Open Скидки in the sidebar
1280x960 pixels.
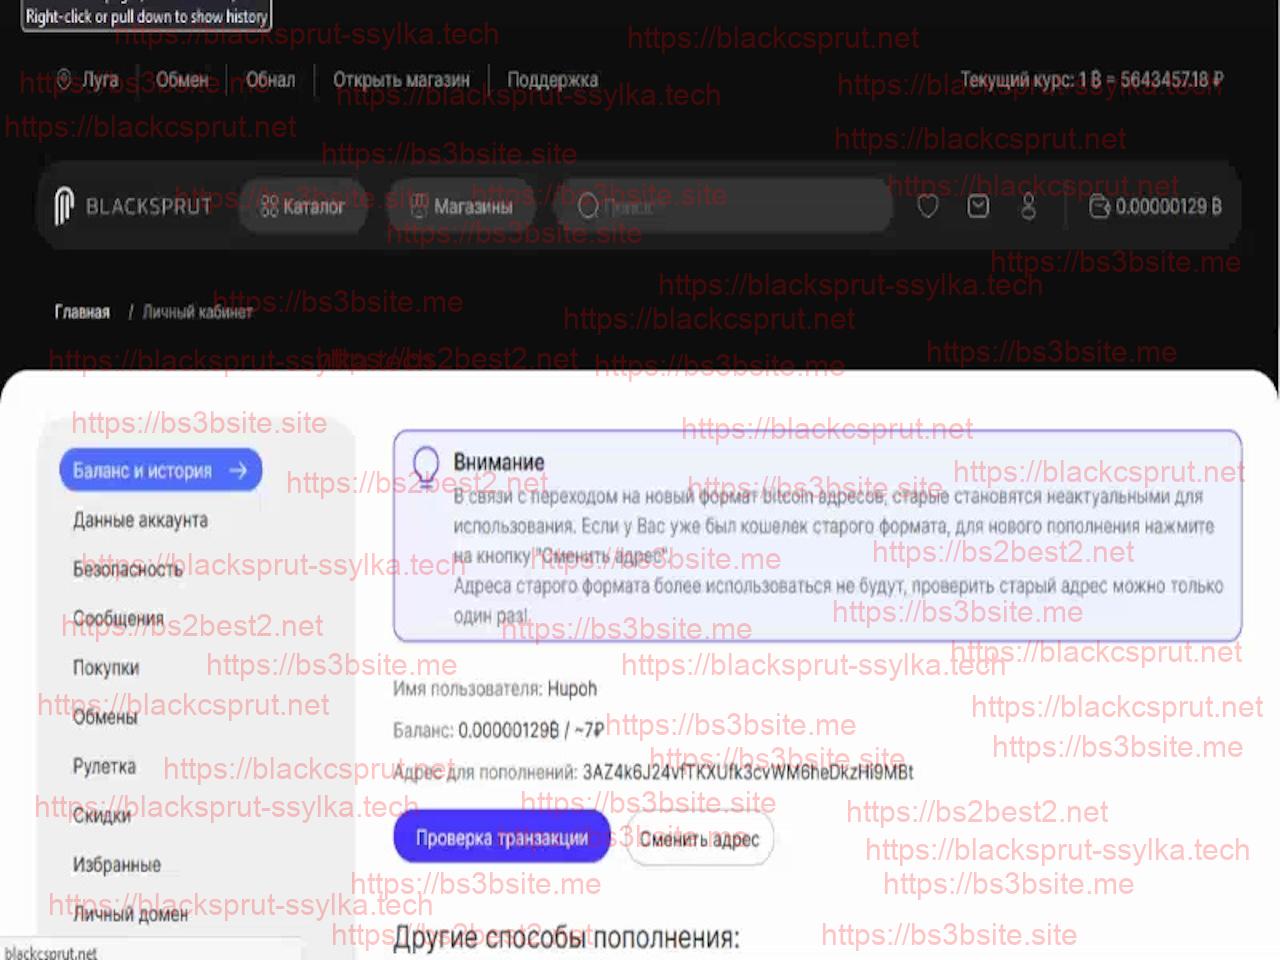[x=101, y=815]
